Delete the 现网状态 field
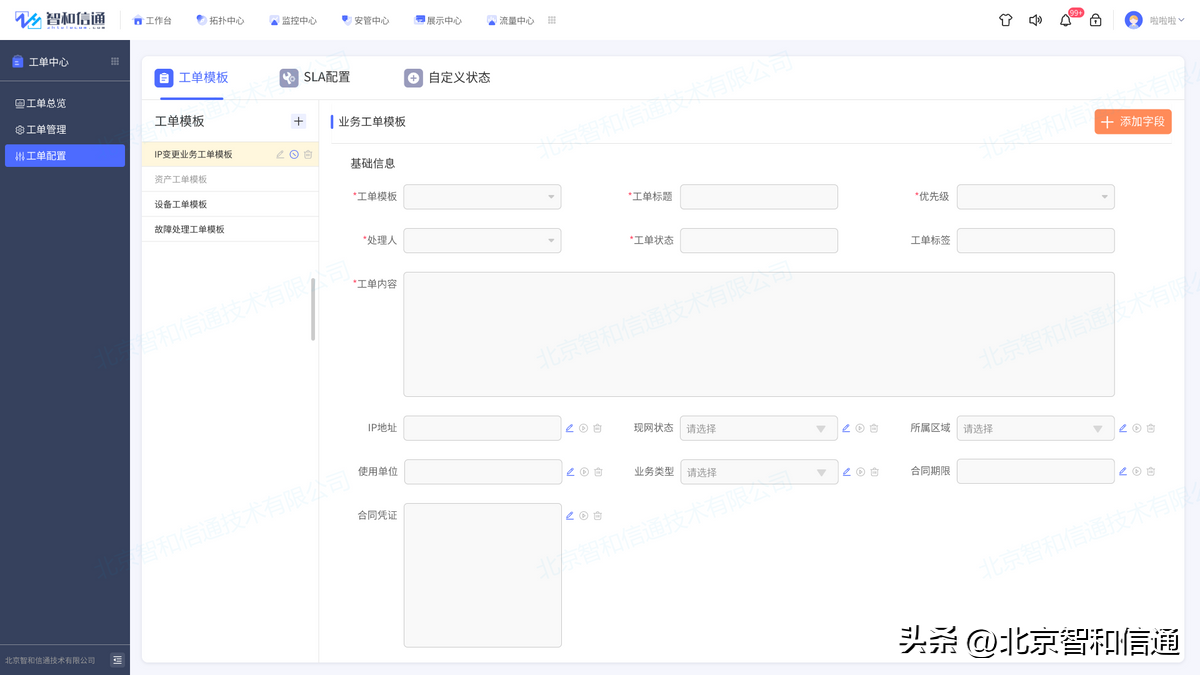This screenshot has width=1200, height=675. (x=874, y=428)
